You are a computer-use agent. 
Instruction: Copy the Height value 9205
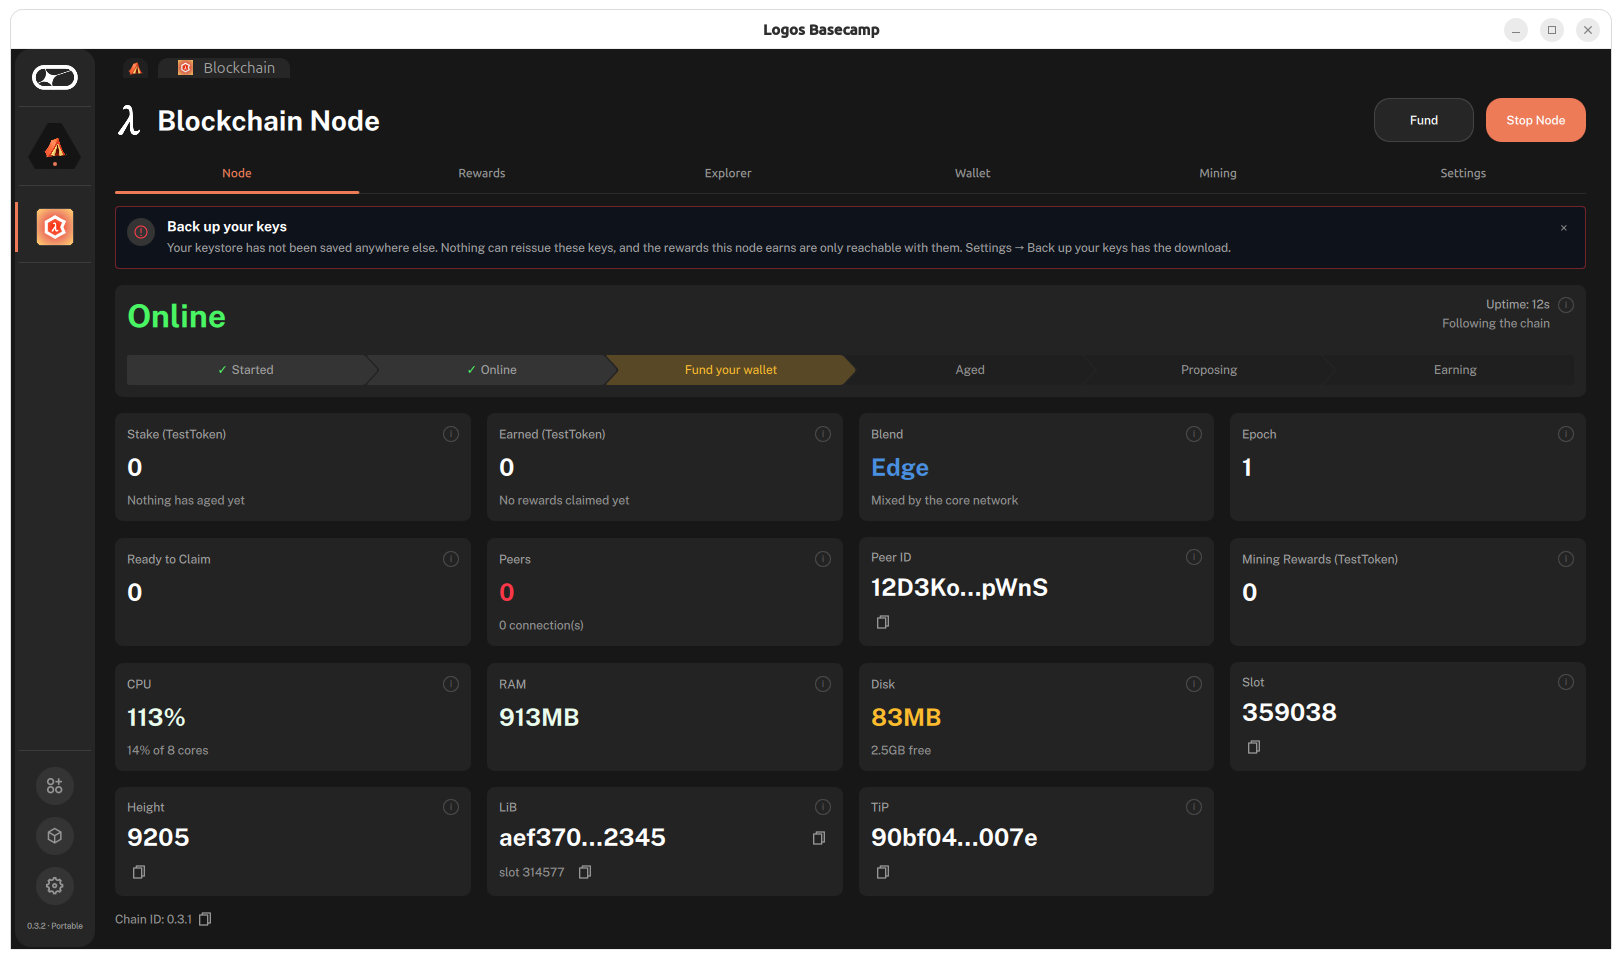coord(139,872)
